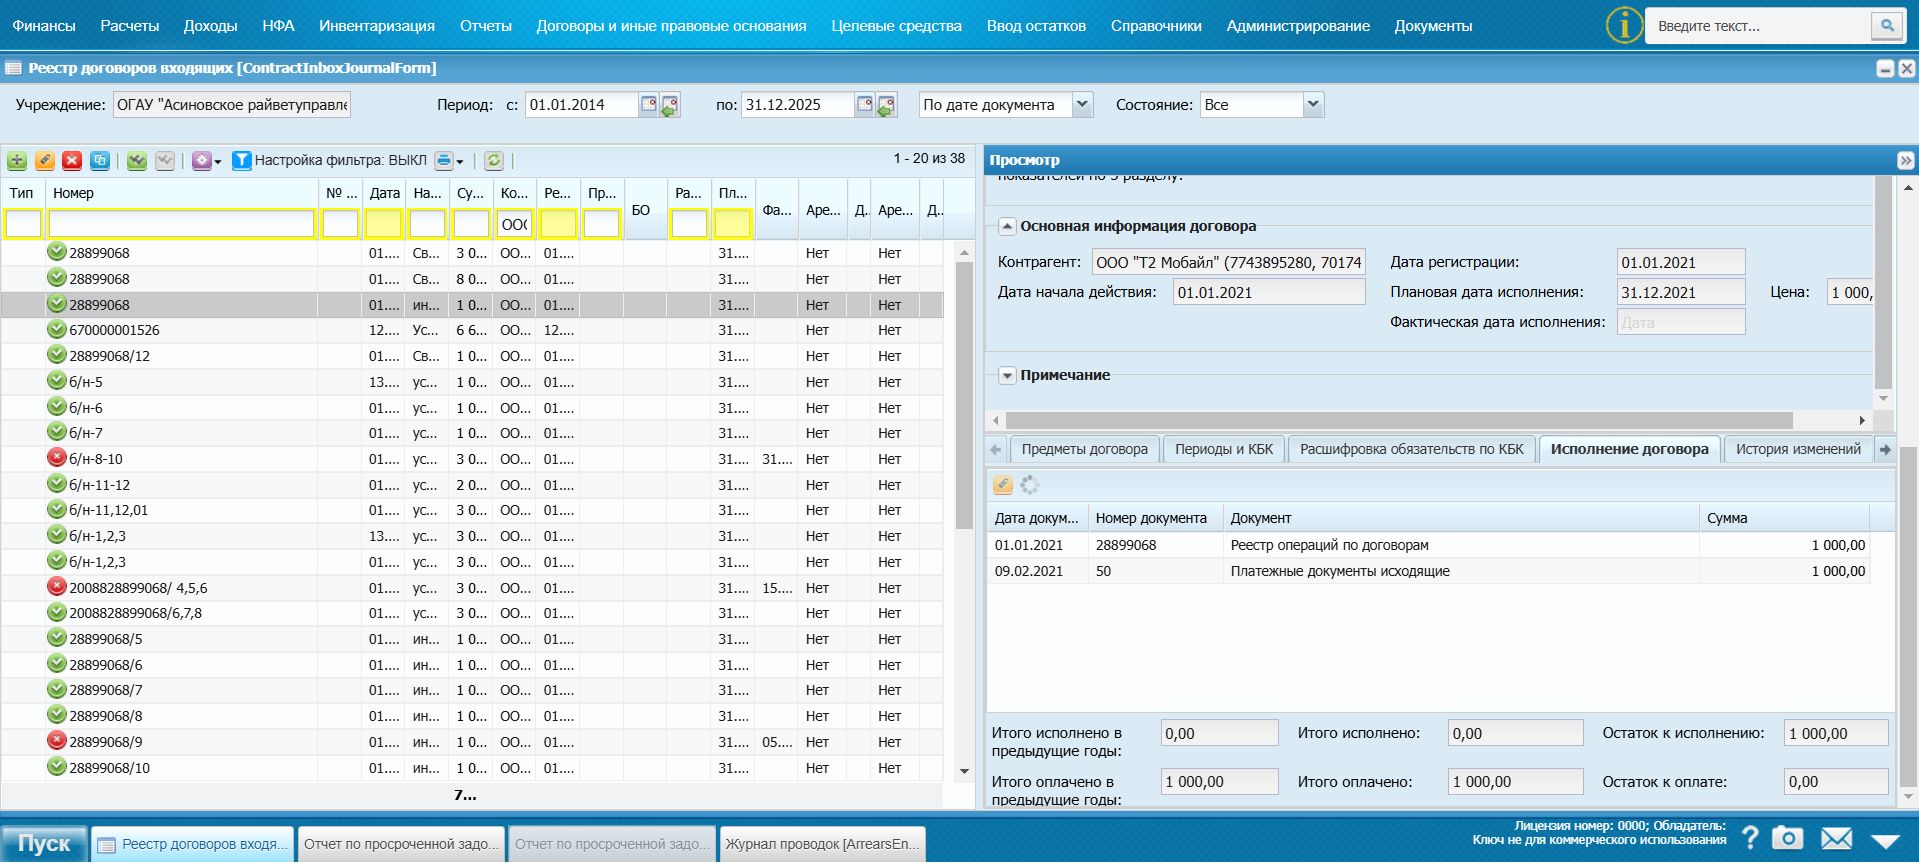Screen dimensions: 1919x863
Task: Click the blue copy record icon
Action: pyautogui.click(x=100, y=161)
